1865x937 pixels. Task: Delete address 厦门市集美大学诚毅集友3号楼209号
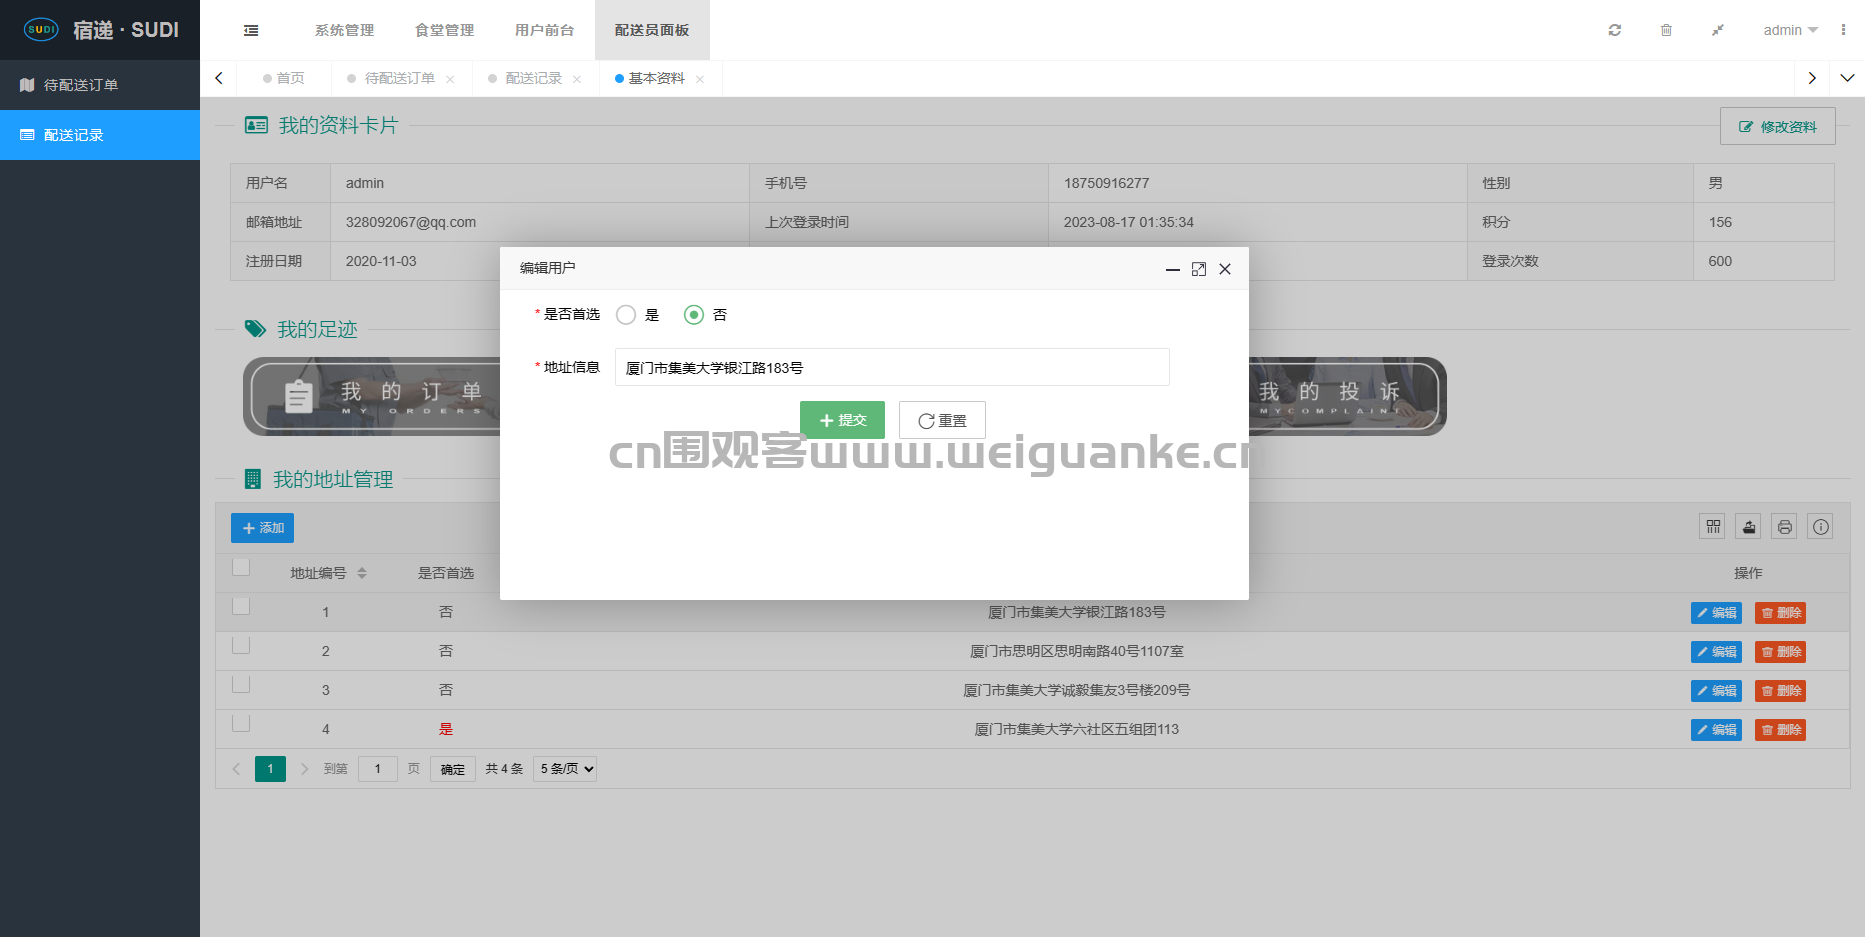pyautogui.click(x=1780, y=690)
